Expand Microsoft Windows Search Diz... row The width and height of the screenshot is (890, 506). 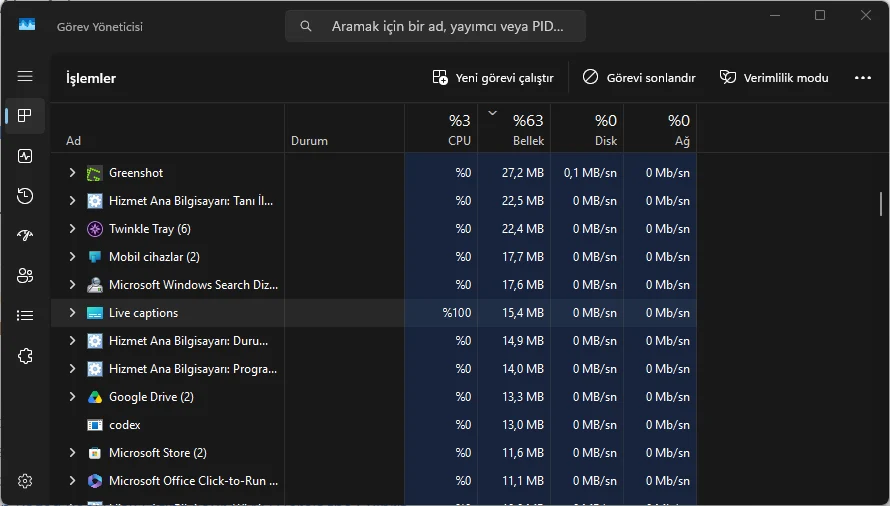point(72,284)
